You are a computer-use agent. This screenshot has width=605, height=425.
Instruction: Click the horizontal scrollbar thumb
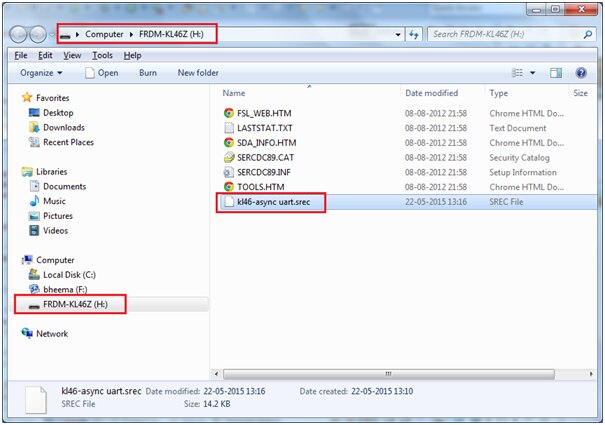[x=389, y=374]
